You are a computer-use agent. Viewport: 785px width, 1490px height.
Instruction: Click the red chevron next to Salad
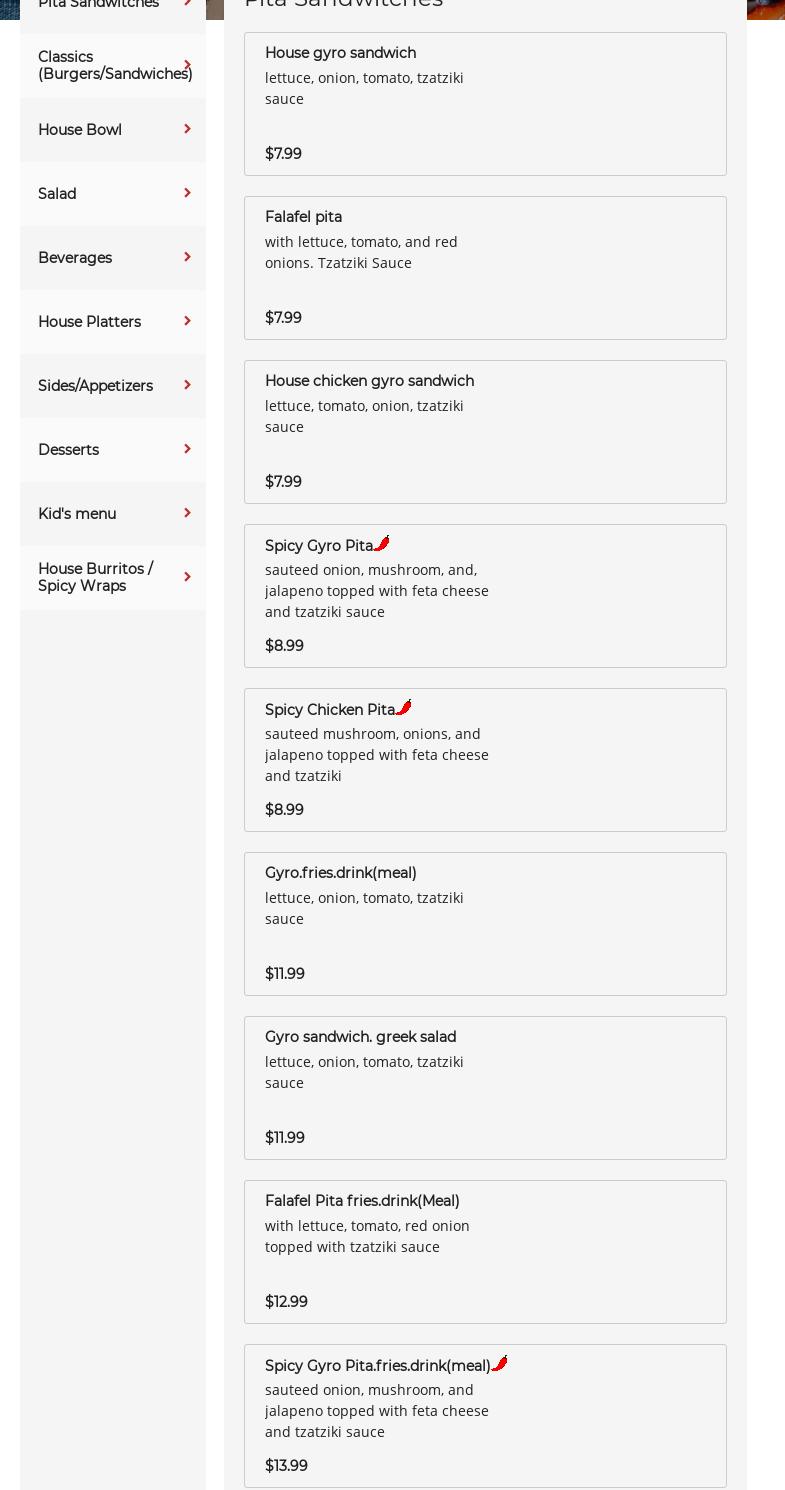[x=187, y=193]
